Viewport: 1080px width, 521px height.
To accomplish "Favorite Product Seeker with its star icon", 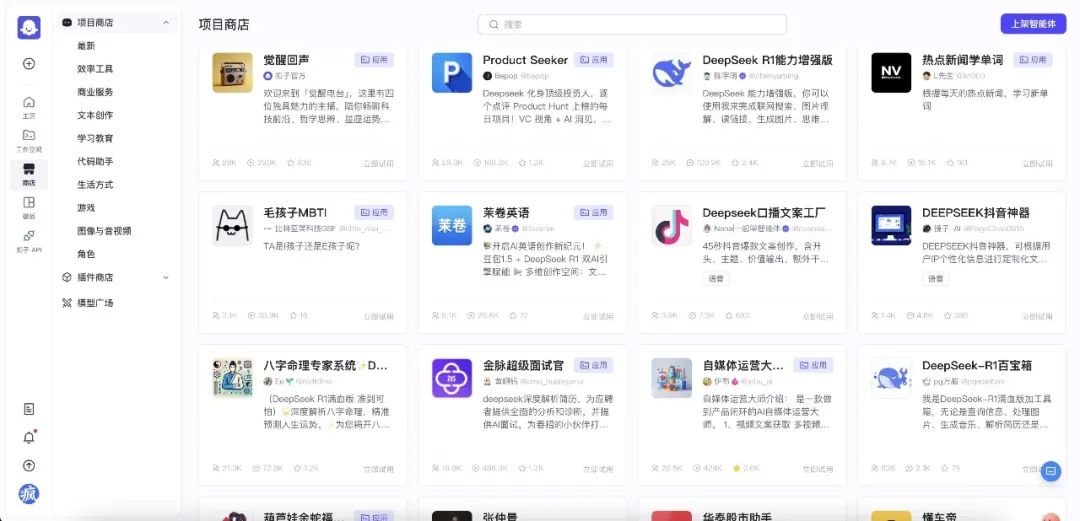I will pos(521,163).
